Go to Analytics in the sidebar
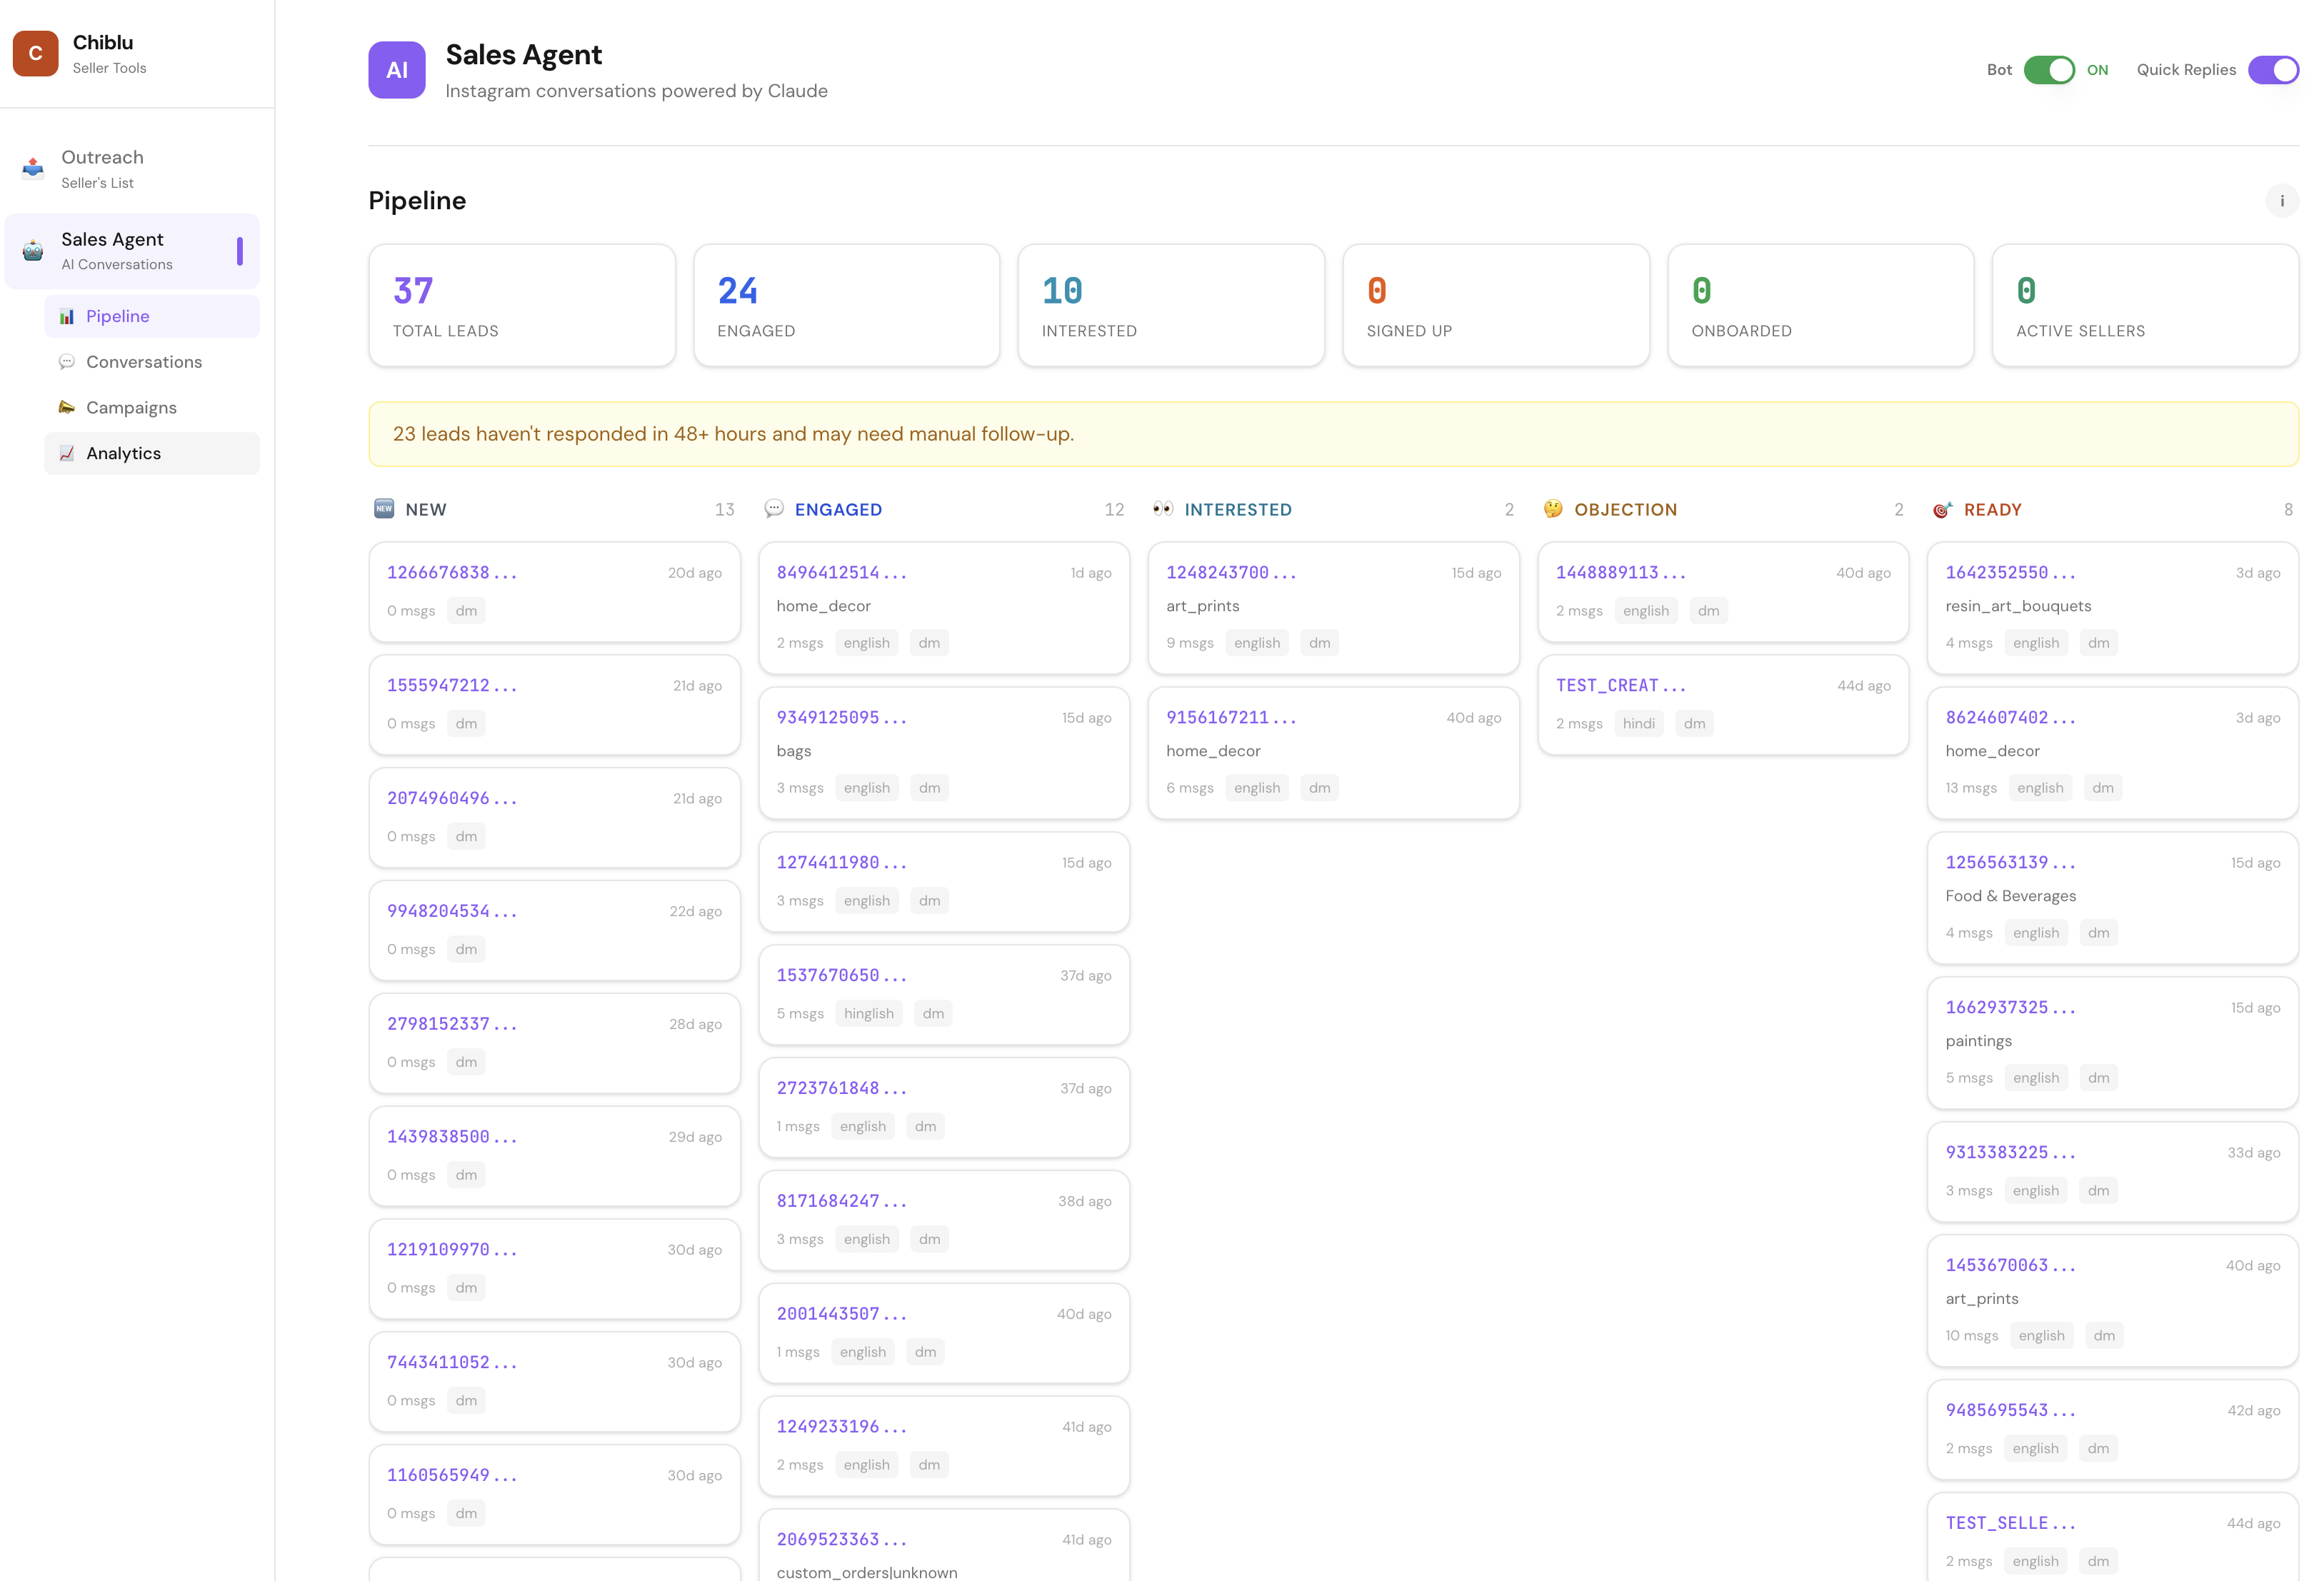Screen dimensions: 2324x1581 coord(152,453)
